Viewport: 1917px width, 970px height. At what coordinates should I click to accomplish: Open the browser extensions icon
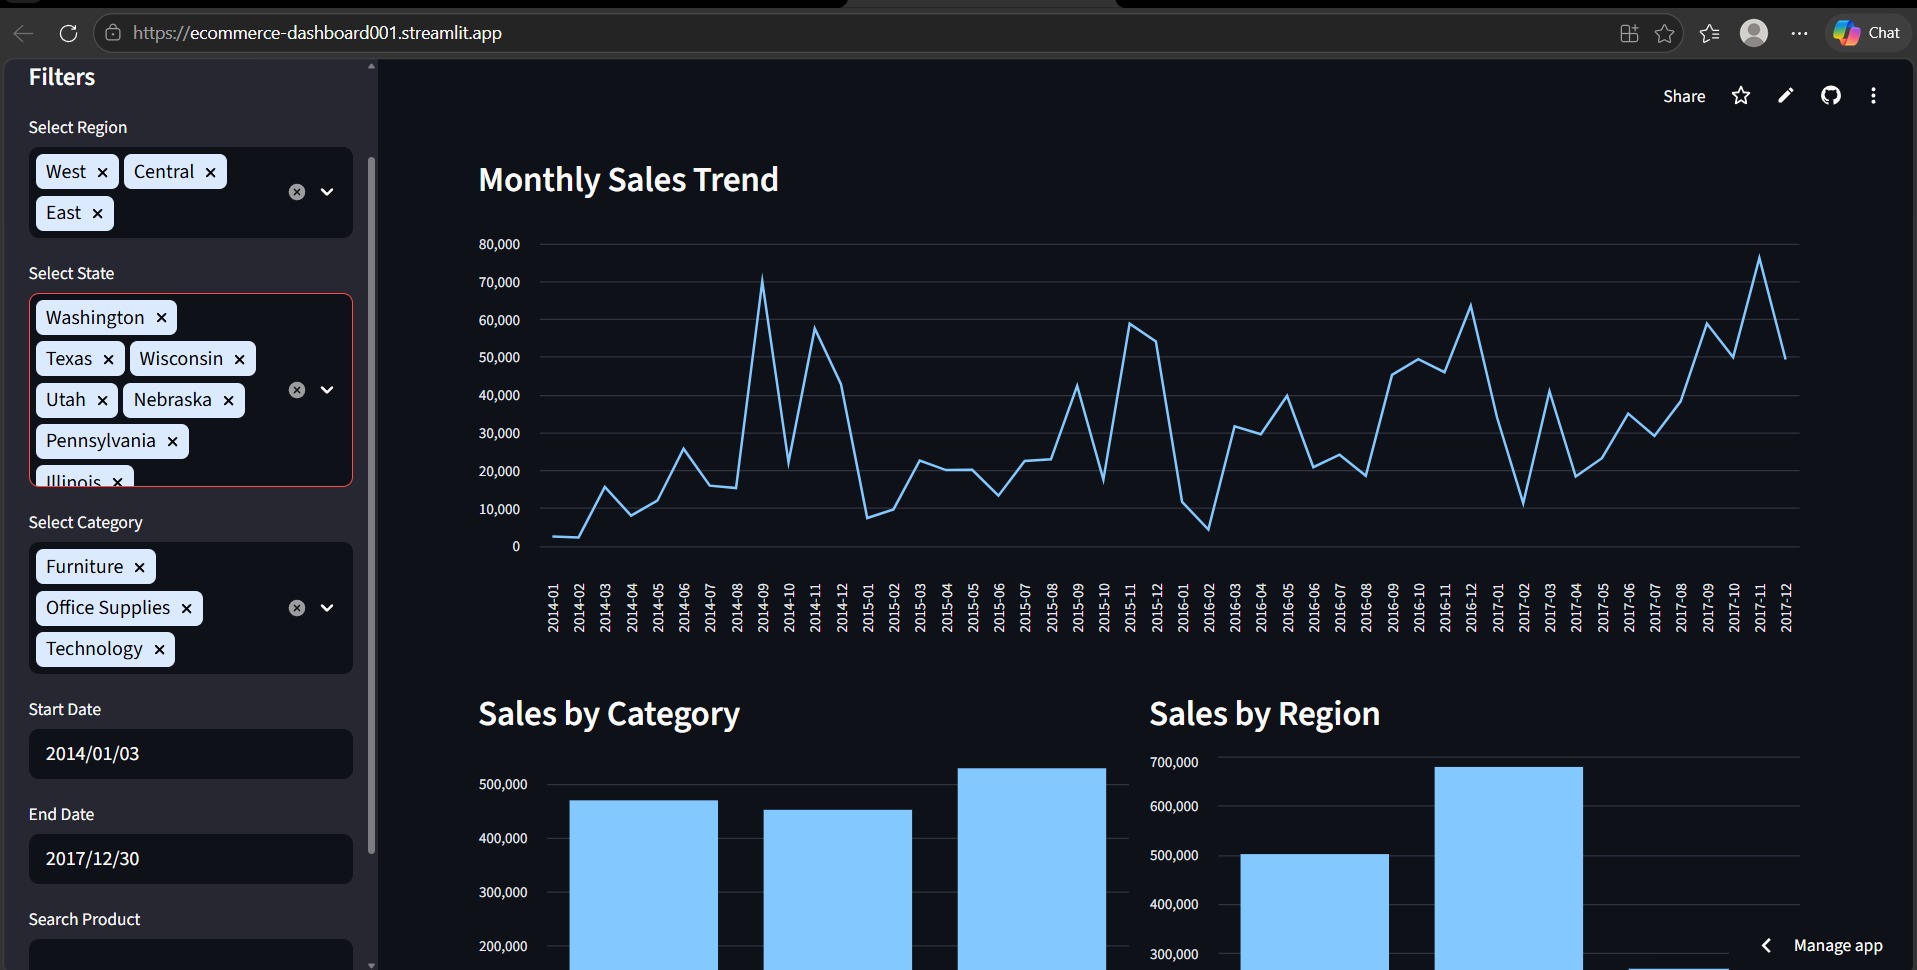pos(1629,33)
